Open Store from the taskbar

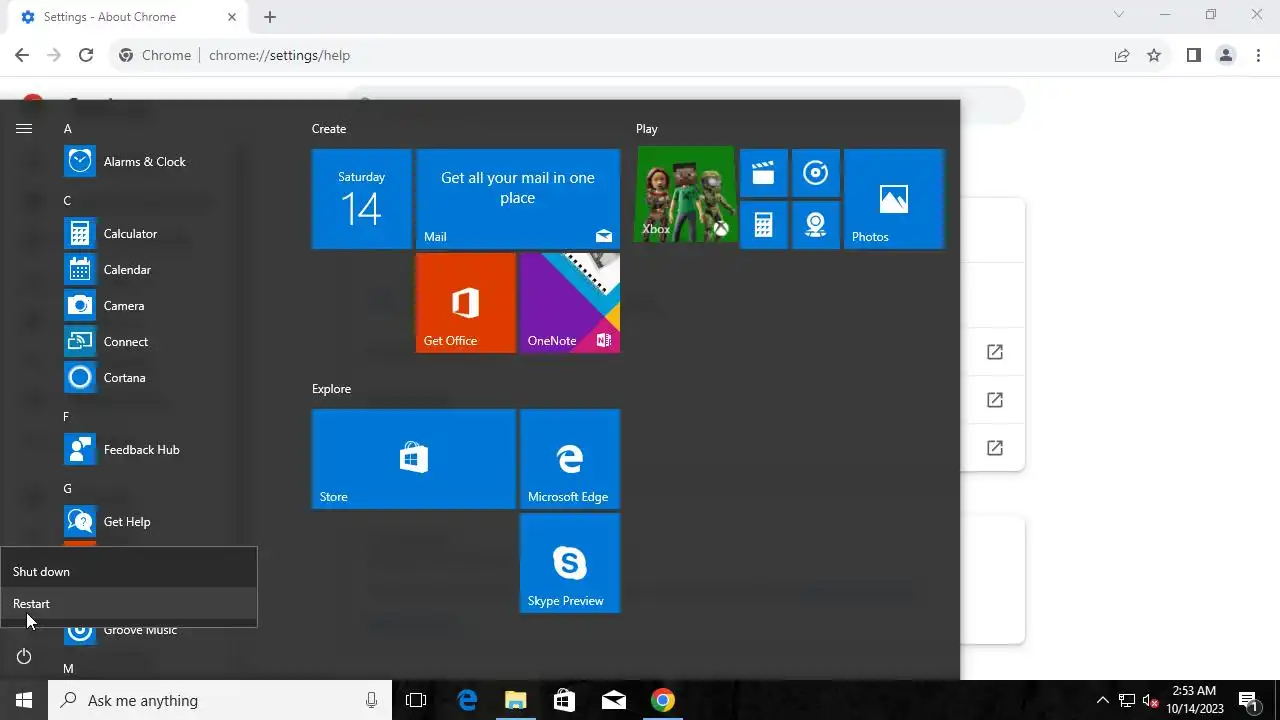point(565,700)
